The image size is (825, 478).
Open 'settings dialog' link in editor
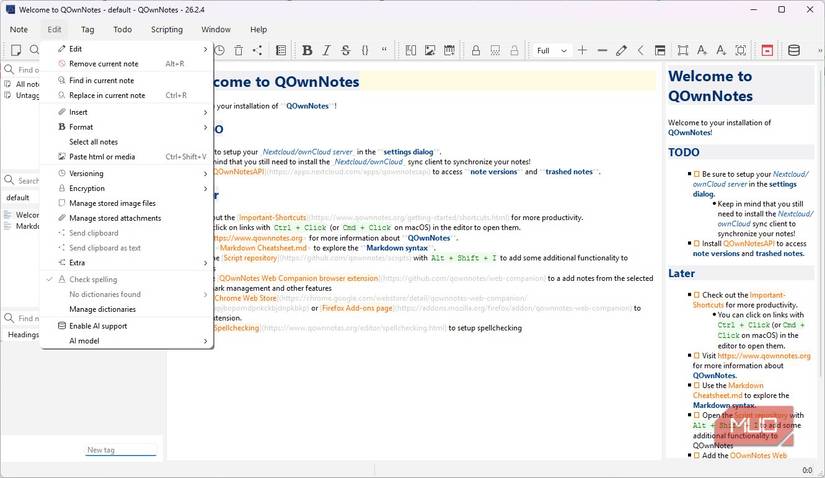408,152
